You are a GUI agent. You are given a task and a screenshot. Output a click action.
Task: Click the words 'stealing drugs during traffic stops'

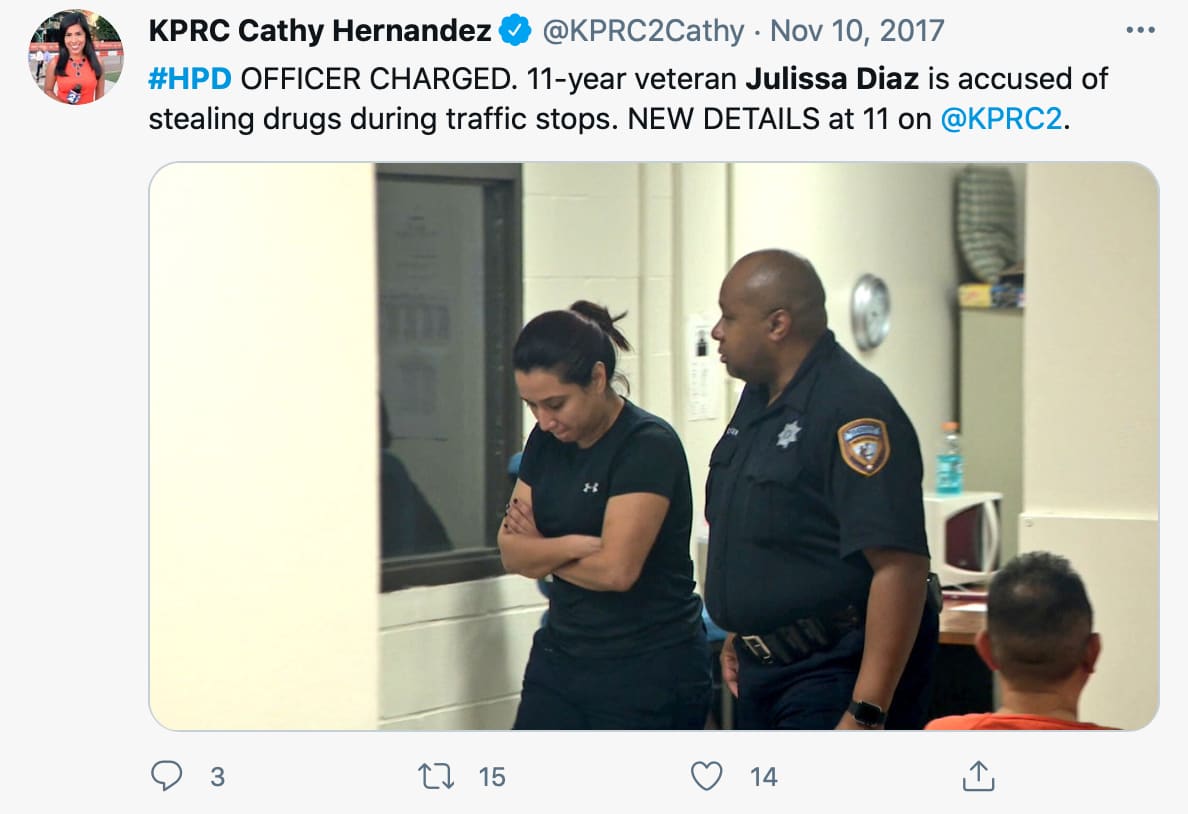click(383, 119)
